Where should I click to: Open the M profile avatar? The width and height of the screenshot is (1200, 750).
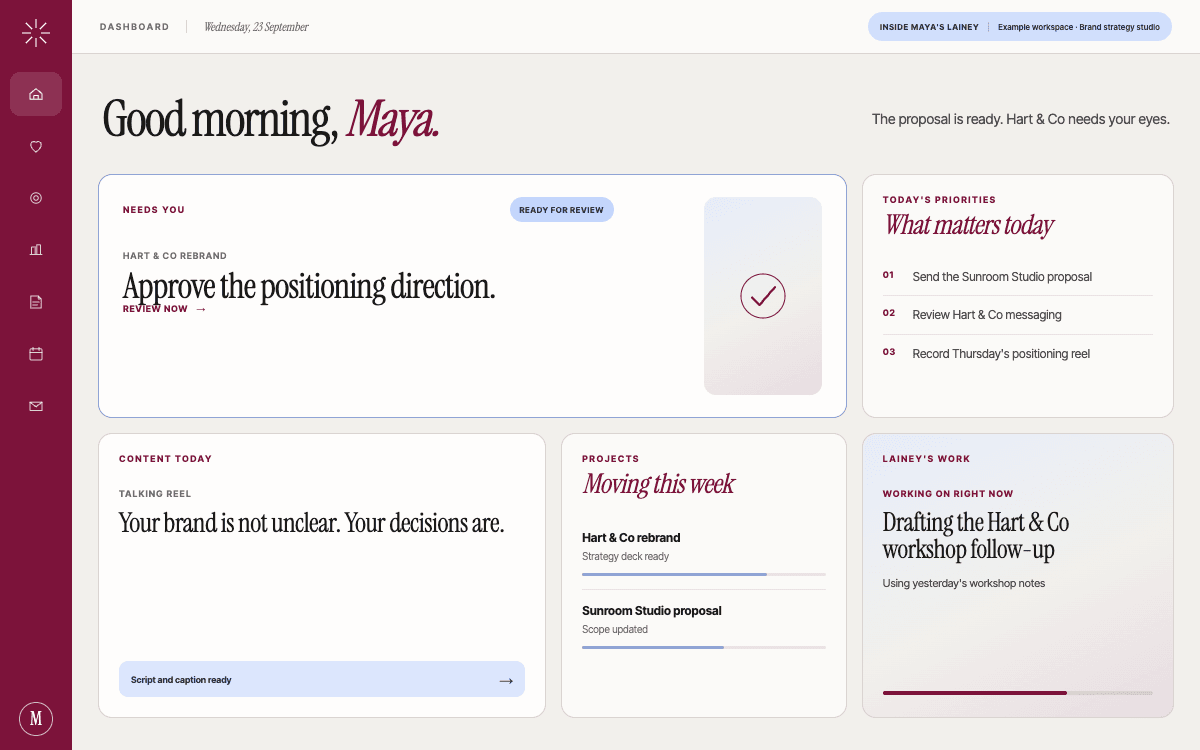pos(36,719)
